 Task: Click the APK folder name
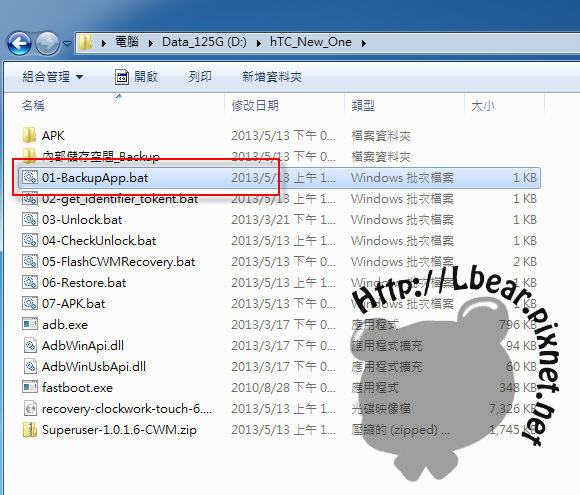point(53,136)
